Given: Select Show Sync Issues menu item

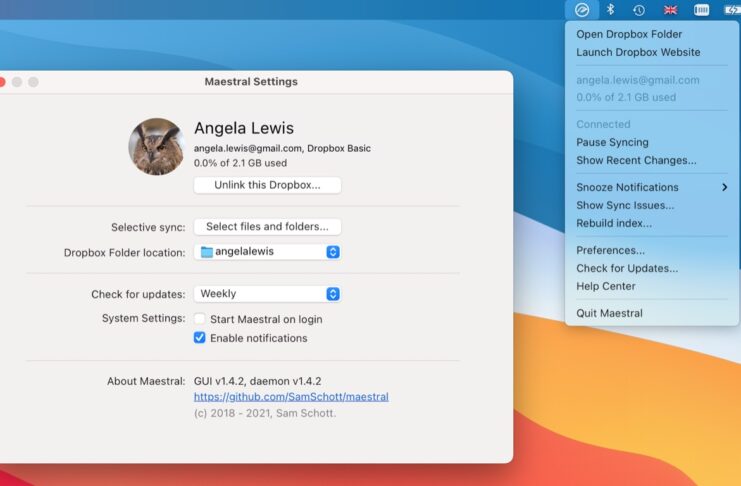Looking at the screenshot, I should click(x=652, y=205).
